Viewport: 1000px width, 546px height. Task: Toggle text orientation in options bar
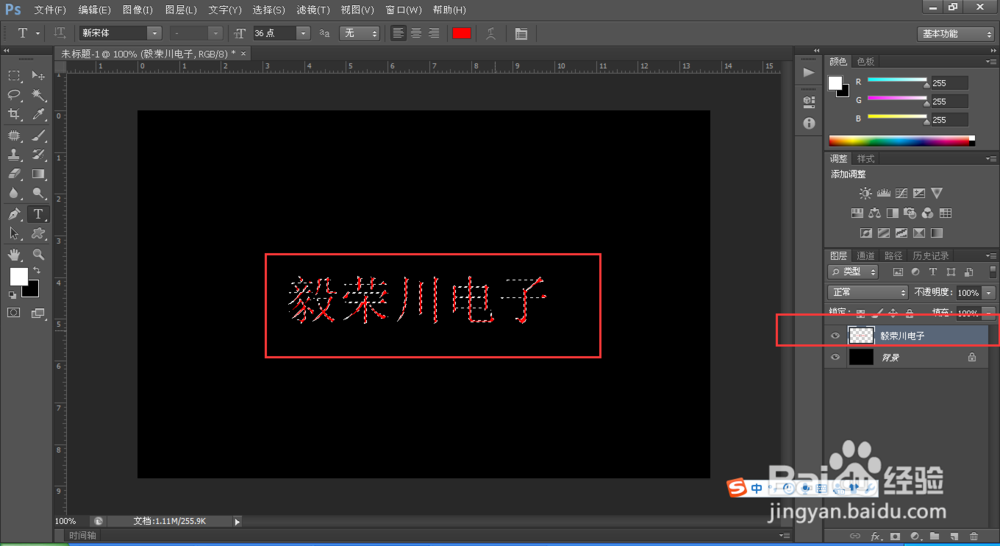coord(59,33)
